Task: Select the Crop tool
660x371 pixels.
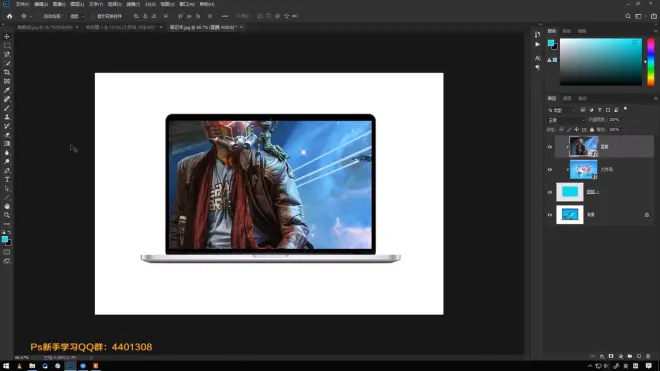Action: pos(7,72)
